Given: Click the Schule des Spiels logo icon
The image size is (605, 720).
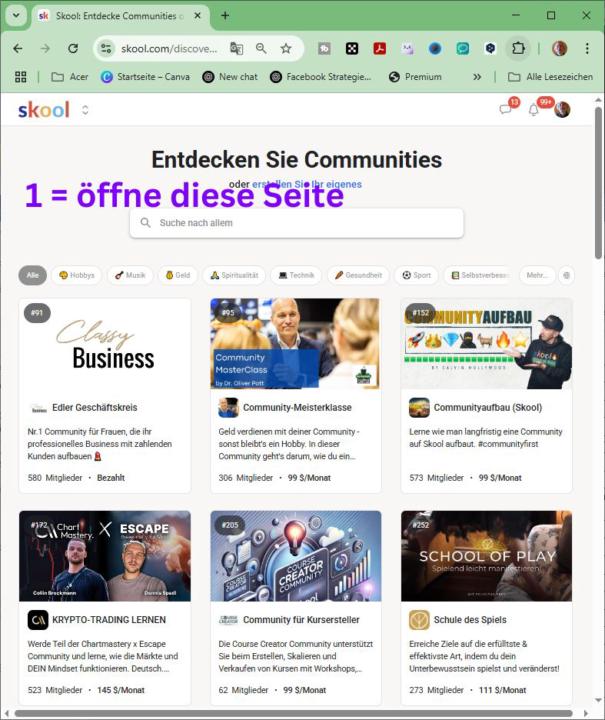Looking at the screenshot, I should click(419, 619).
